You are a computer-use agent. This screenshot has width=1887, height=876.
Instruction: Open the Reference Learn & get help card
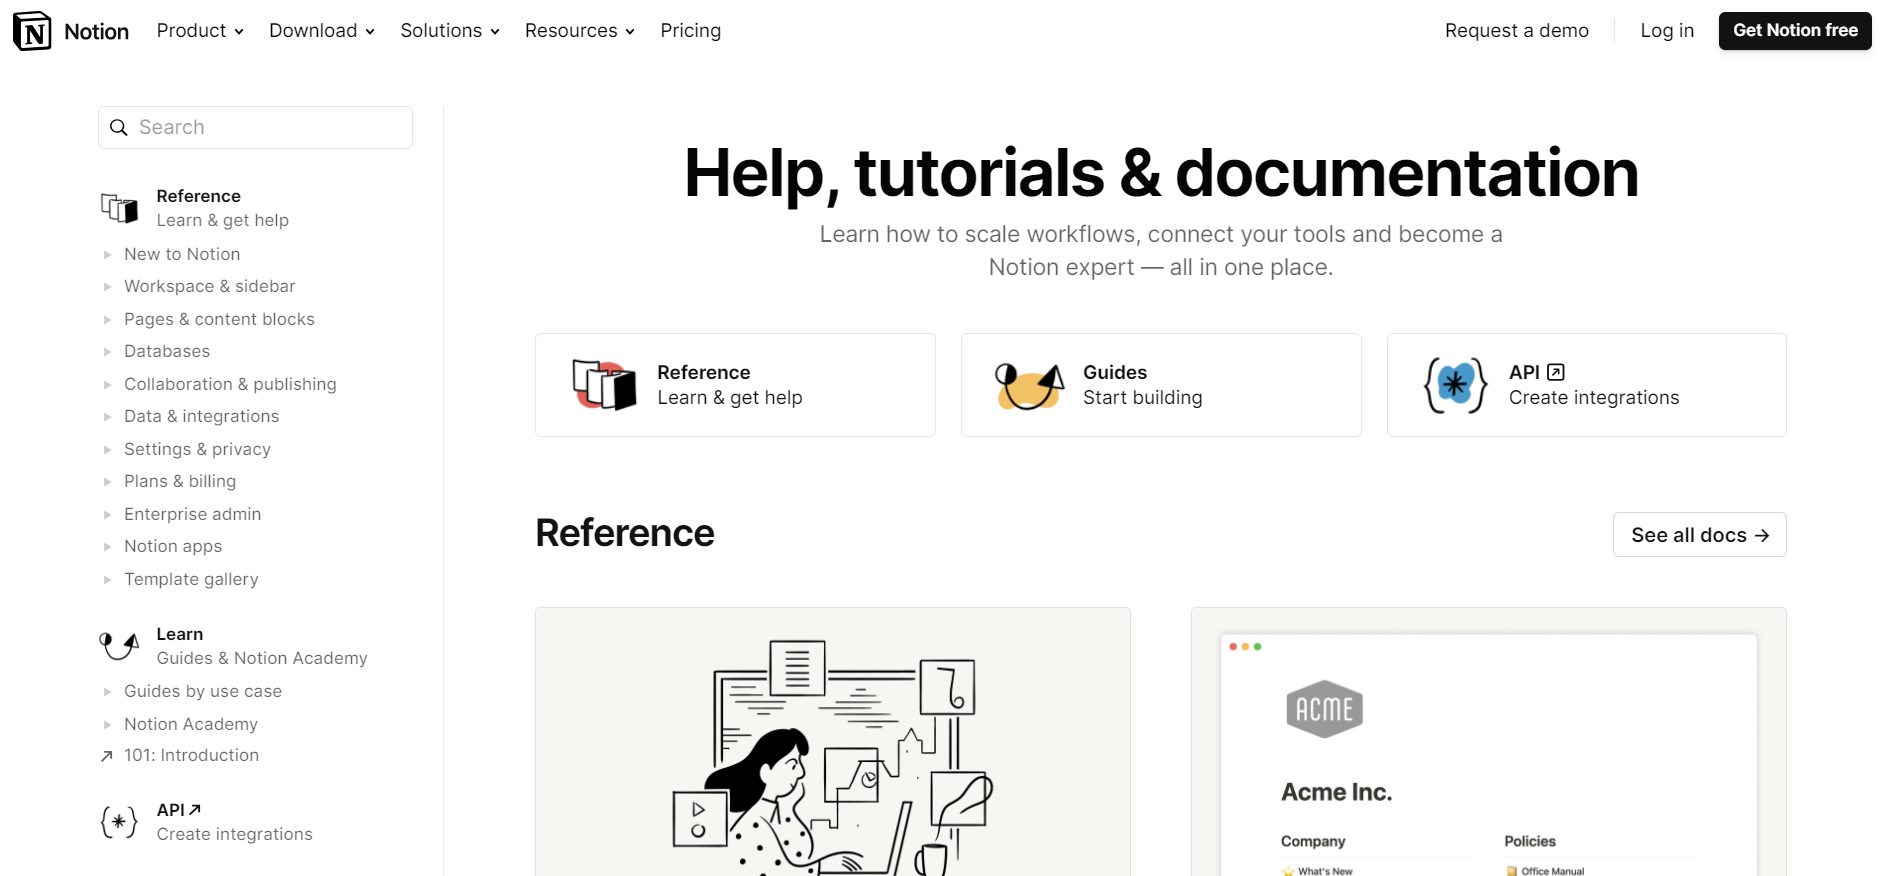pos(735,385)
